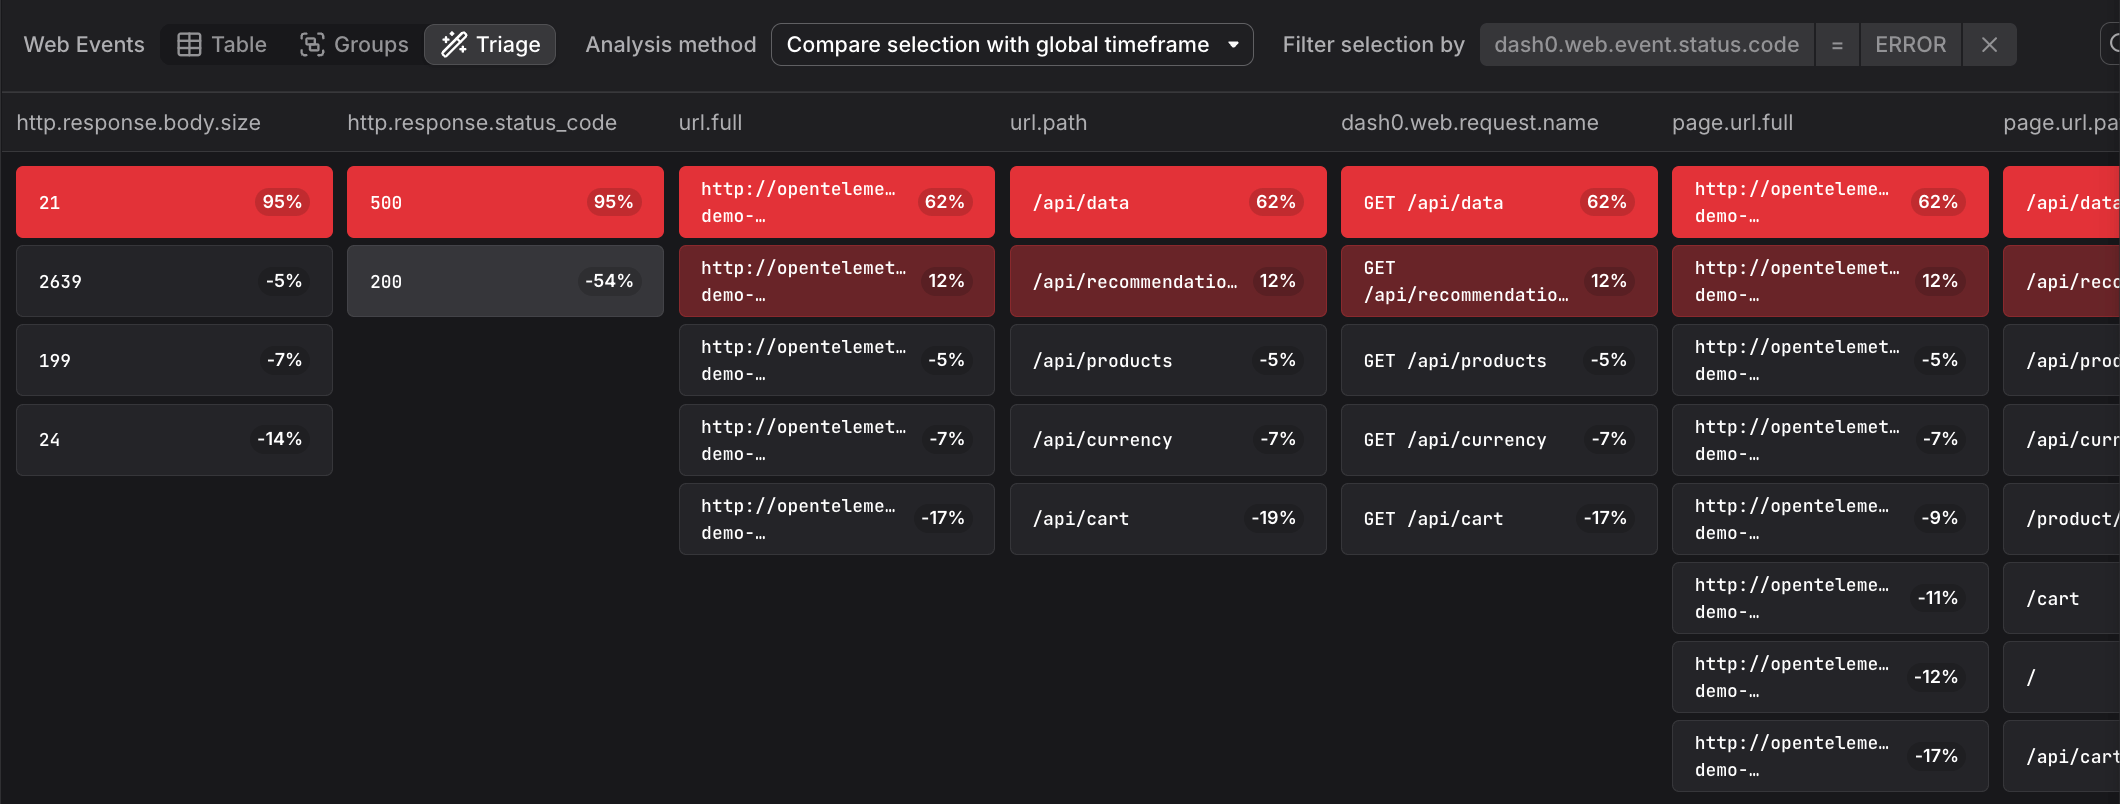
Task: Click the Groups icon
Action: tap(312, 44)
